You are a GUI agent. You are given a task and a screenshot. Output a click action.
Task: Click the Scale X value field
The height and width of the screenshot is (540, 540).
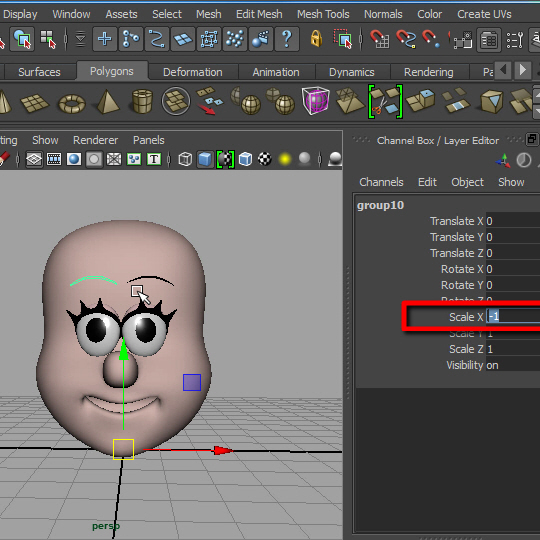[x=513, y=316]
